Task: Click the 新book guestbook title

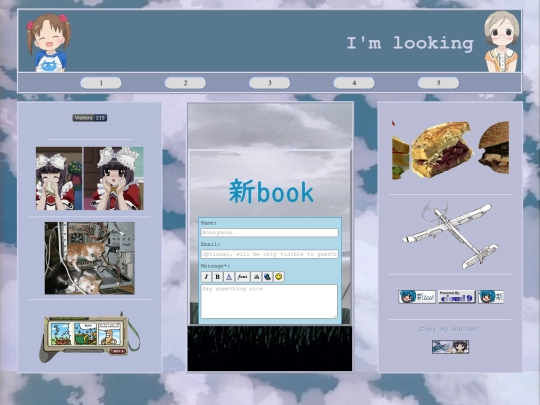Action: coord(271,191)
